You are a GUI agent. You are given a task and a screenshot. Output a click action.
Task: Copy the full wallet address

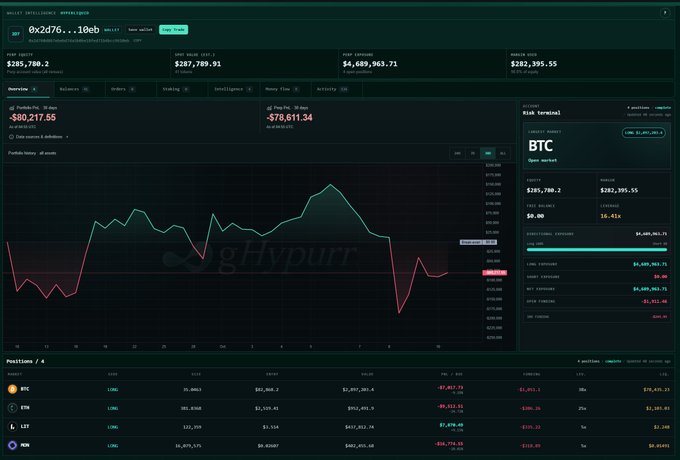coord(137,41)
